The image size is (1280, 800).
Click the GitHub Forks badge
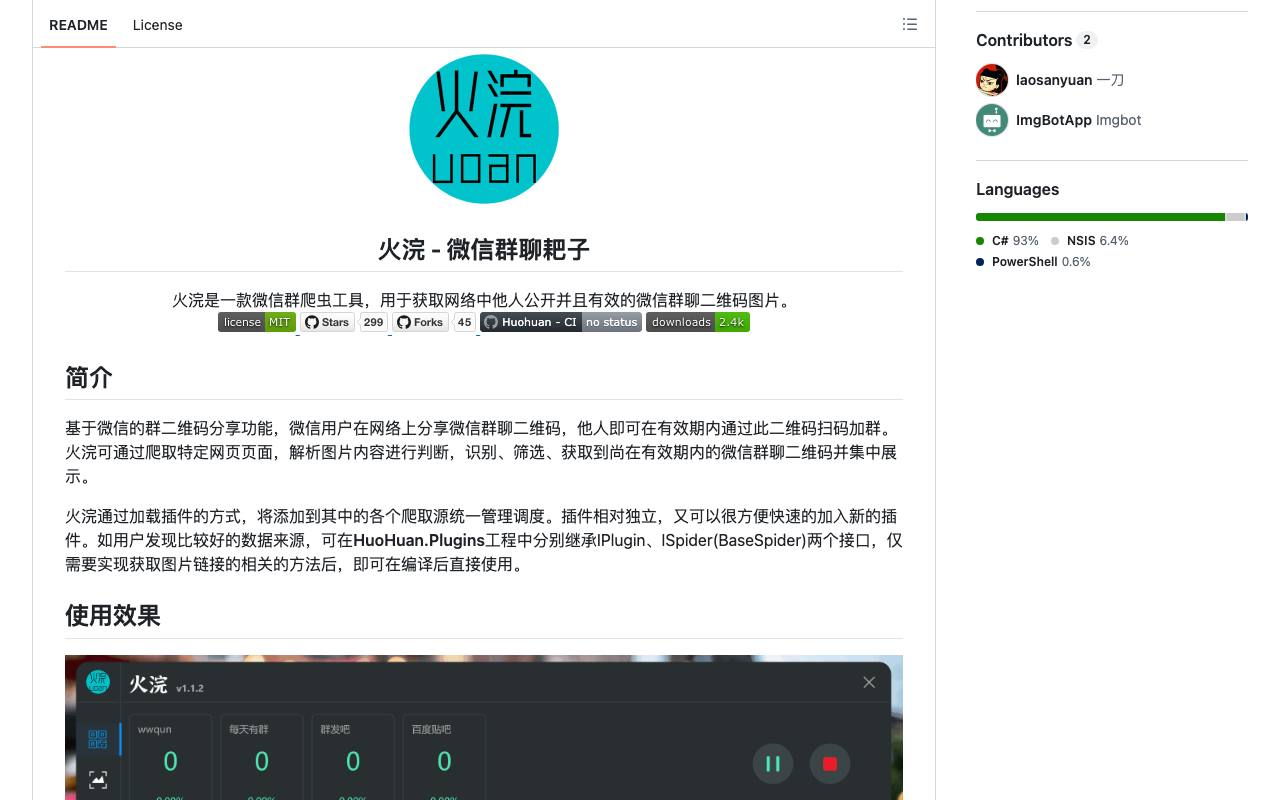click(420, 322)
